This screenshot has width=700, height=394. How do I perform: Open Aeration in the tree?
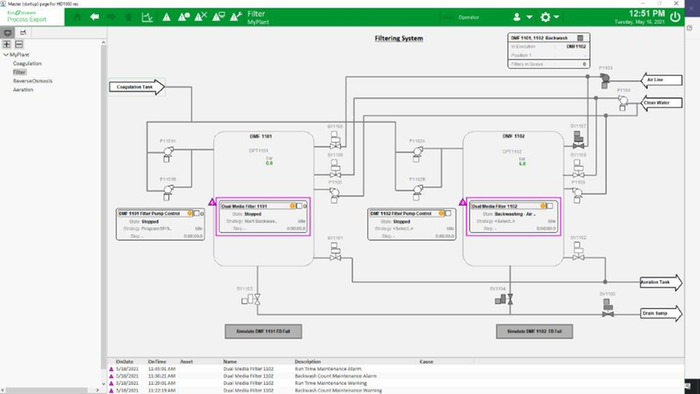click(x=23, y=89)
